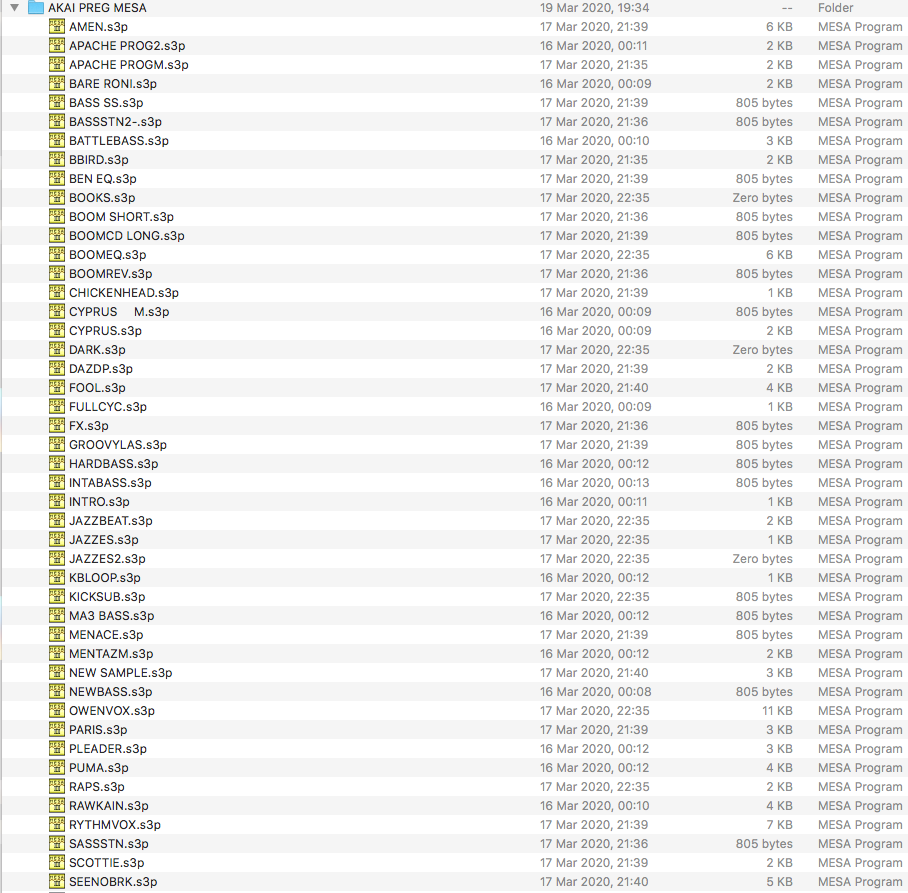Collapse the AKAI PREG MESA folder triangle
This screenshot has width=908, height=893.
click(x=14, y=8)
